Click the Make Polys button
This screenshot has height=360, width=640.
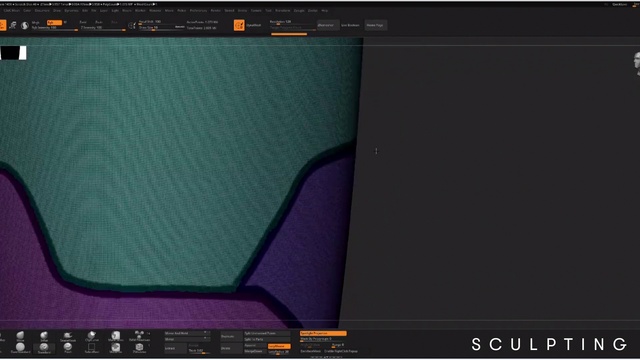pos(375,25)
